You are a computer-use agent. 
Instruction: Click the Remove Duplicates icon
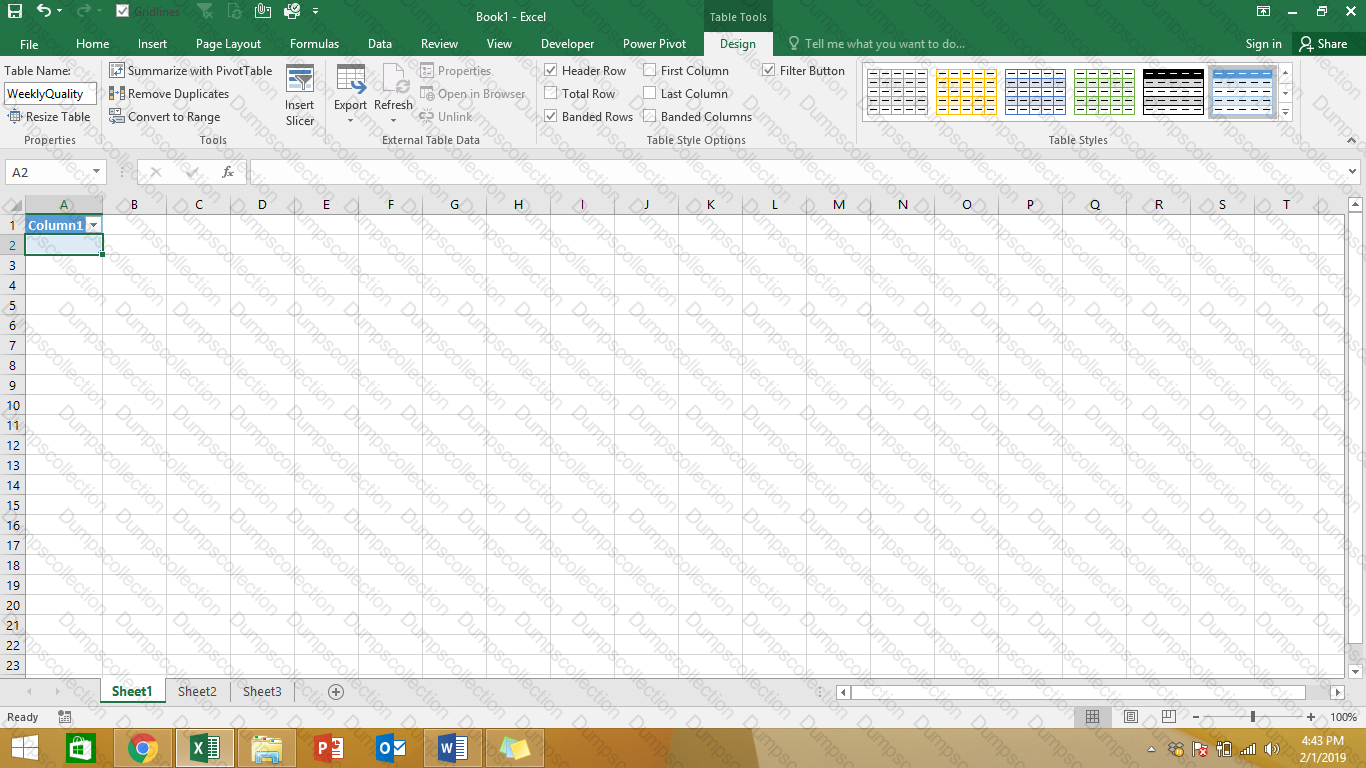coord(117,94)
